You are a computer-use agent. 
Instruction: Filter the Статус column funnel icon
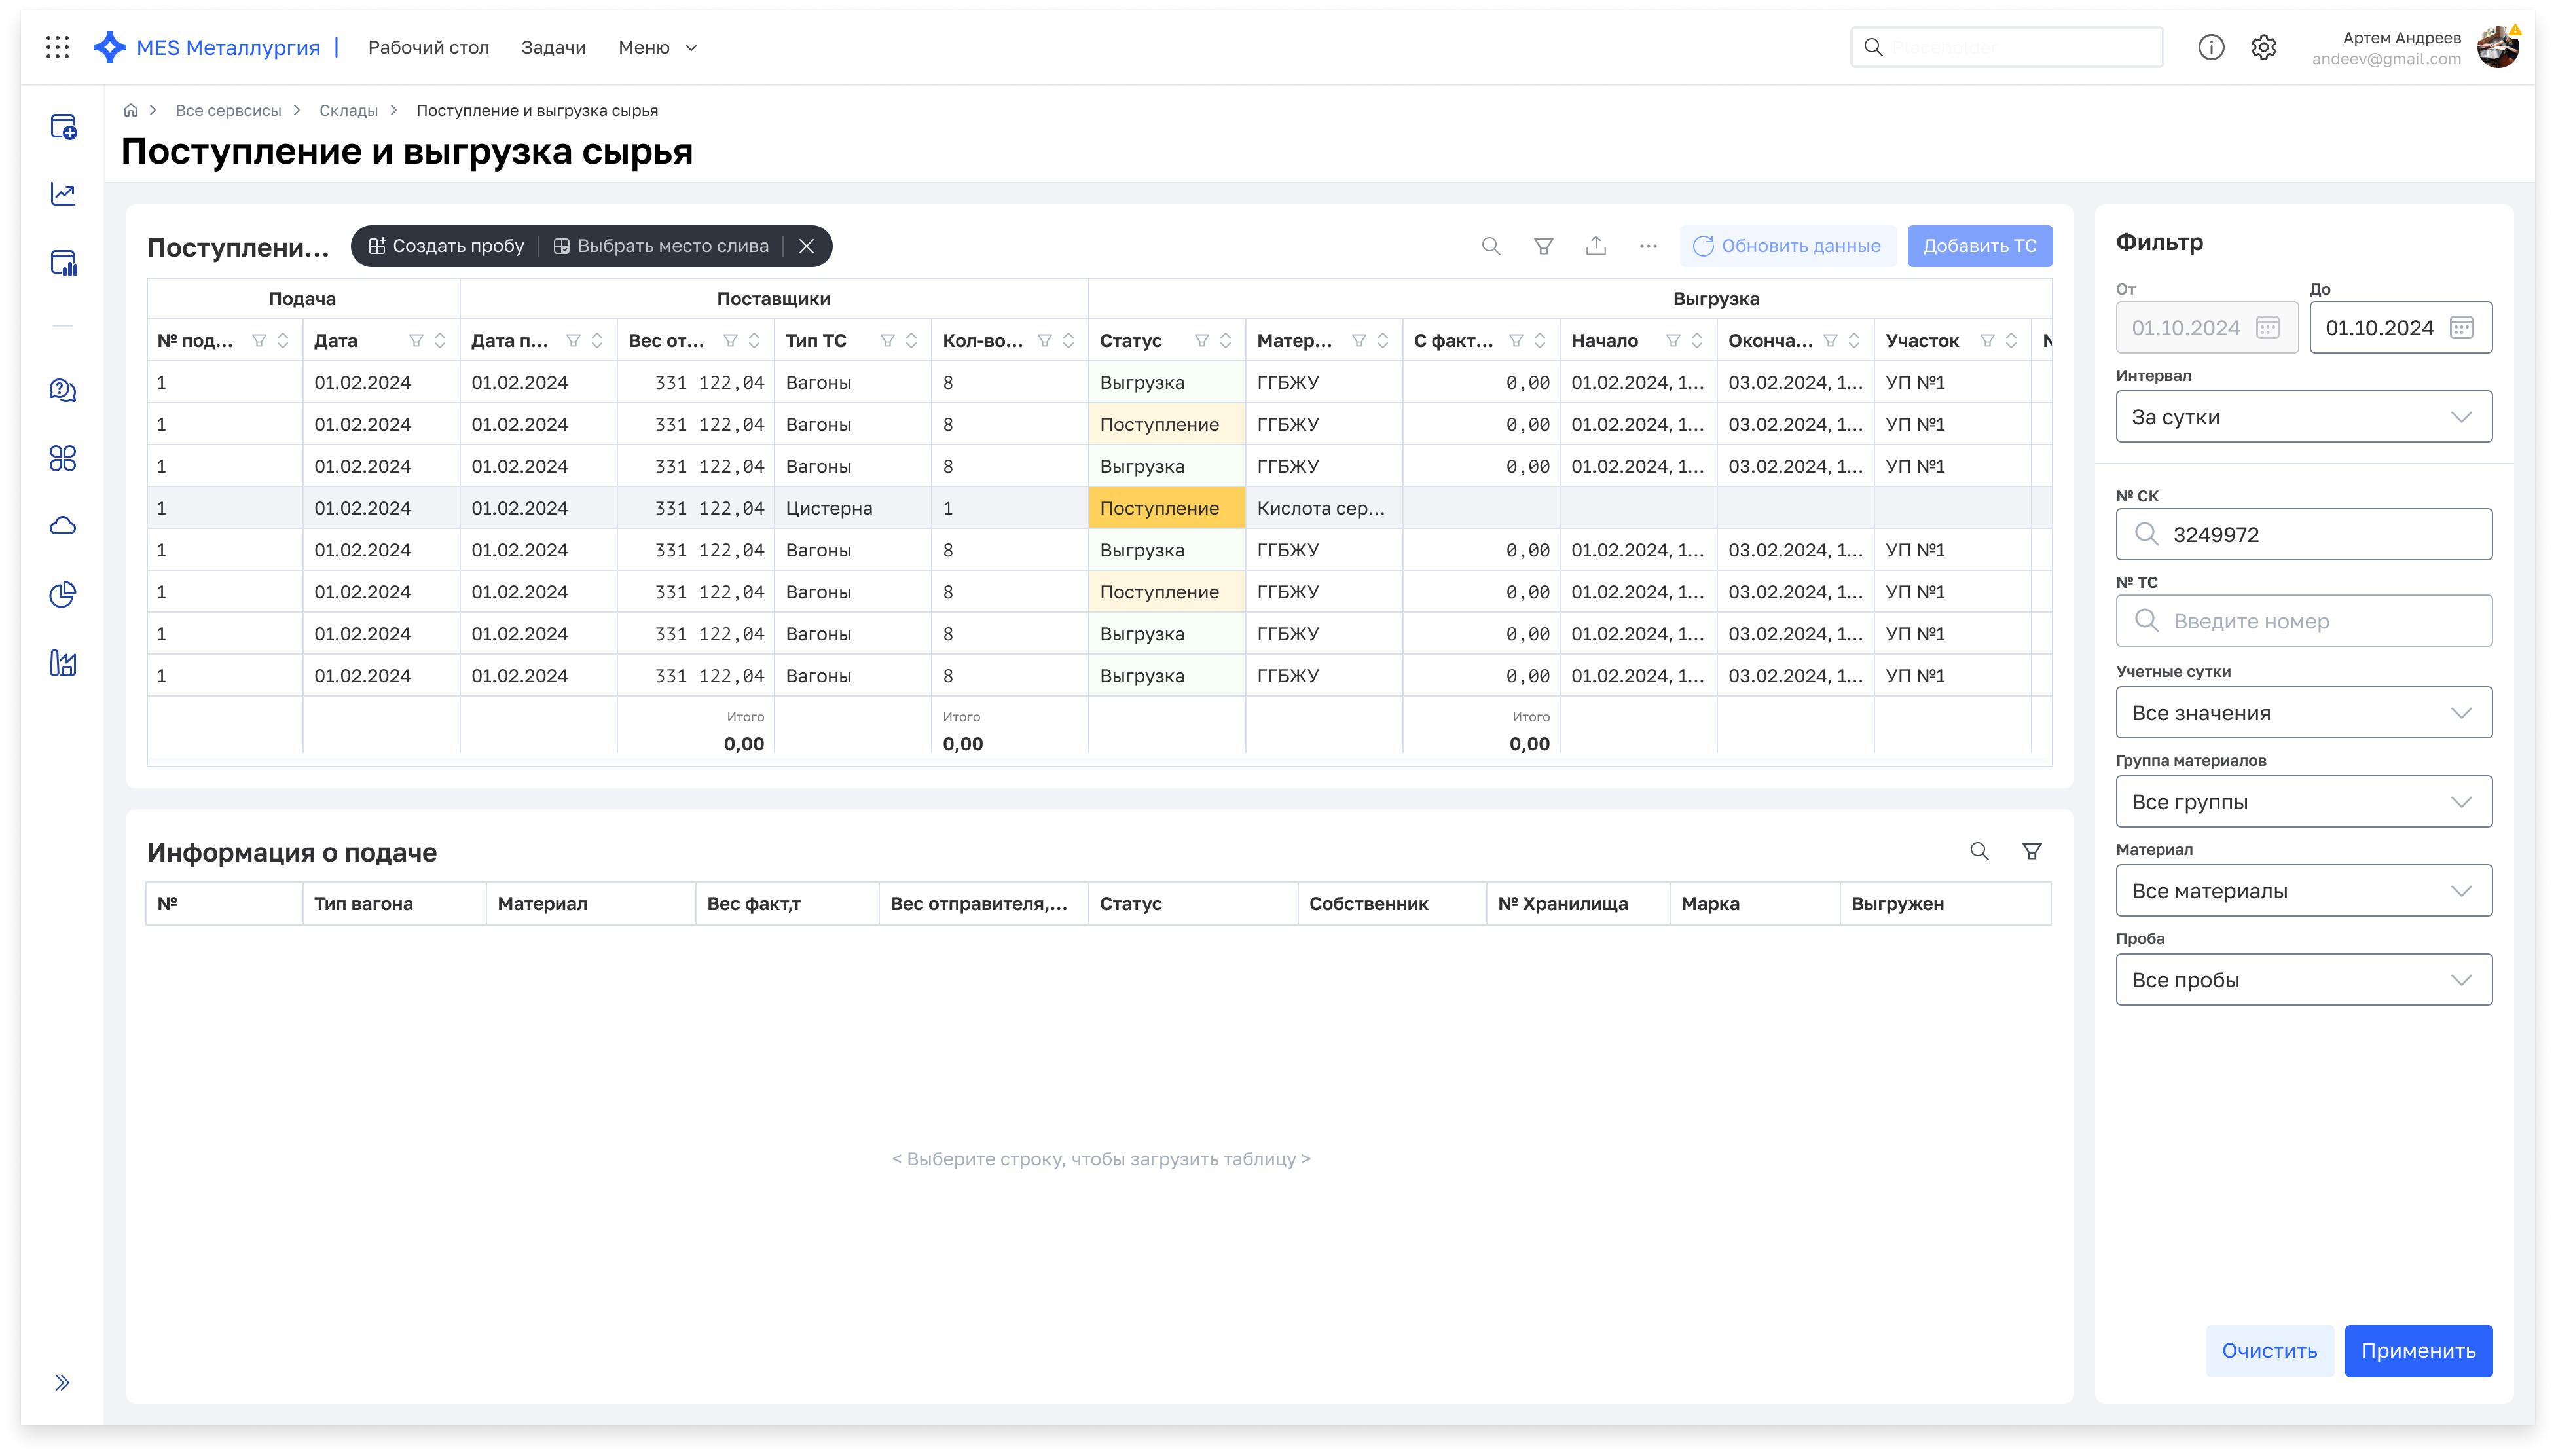tap(1201, 341)
